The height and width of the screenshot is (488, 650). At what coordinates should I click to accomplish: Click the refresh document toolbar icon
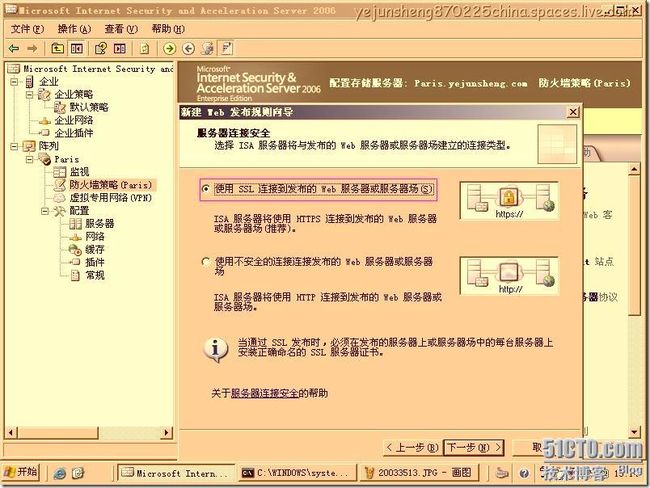point(144,49)
